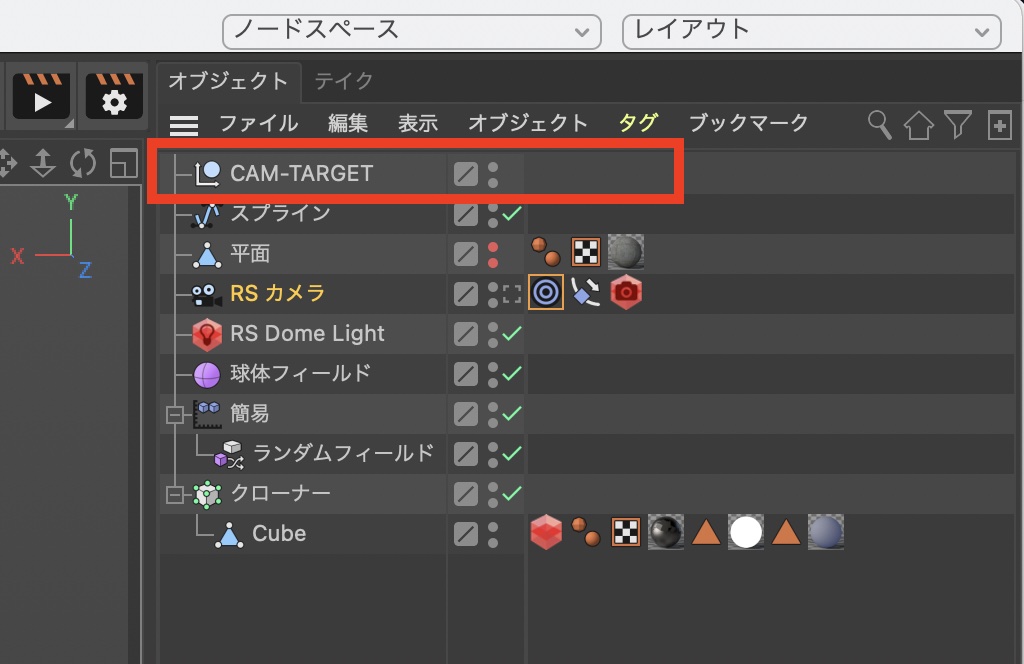The image size is (1024, 664).
Task: Click the Render Settings gear clapperboard icon
Action: coord(114,96)
